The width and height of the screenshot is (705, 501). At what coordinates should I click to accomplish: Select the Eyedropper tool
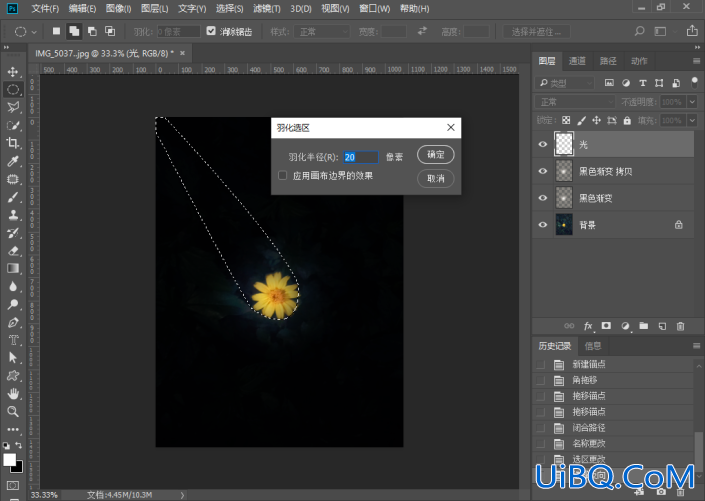[13, 161]
